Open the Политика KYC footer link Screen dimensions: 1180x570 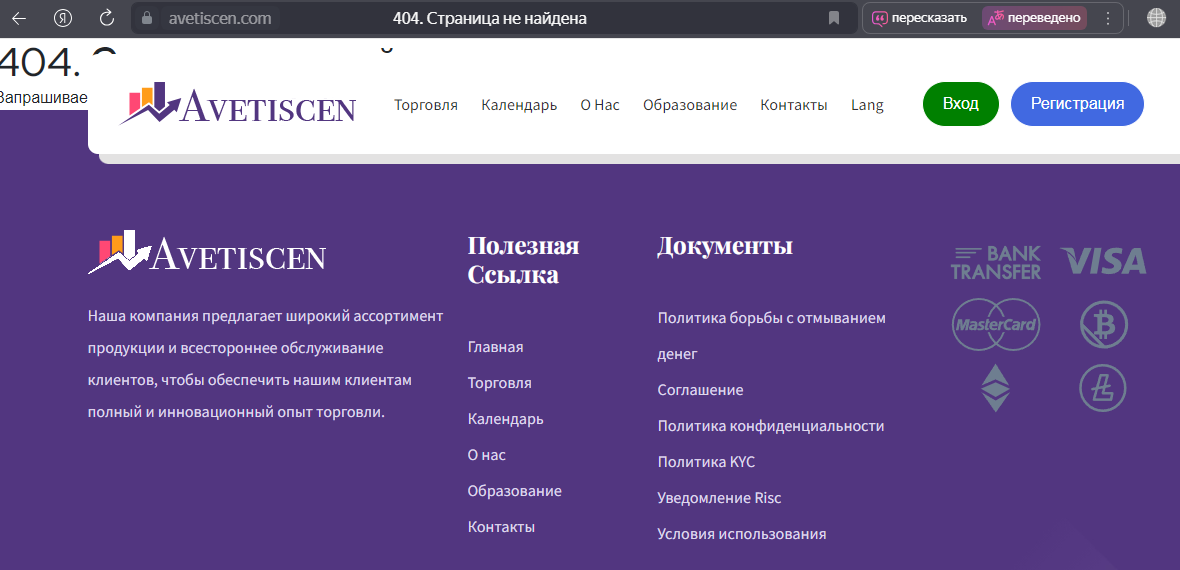coord(706,462)
